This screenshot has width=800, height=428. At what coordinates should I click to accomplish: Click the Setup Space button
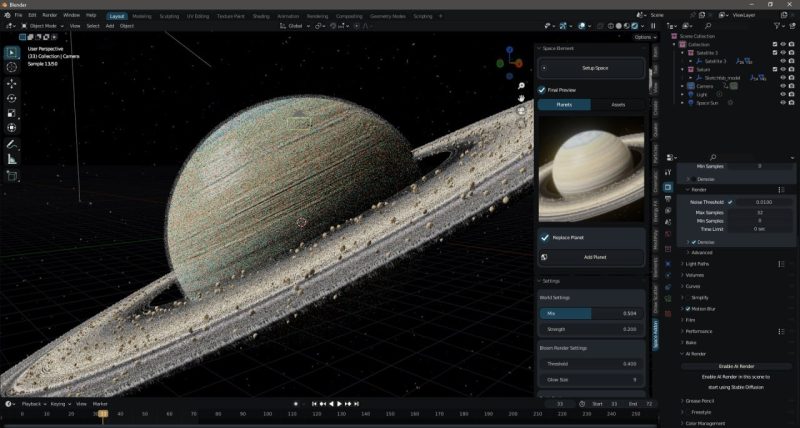click(x=594, y=68)
